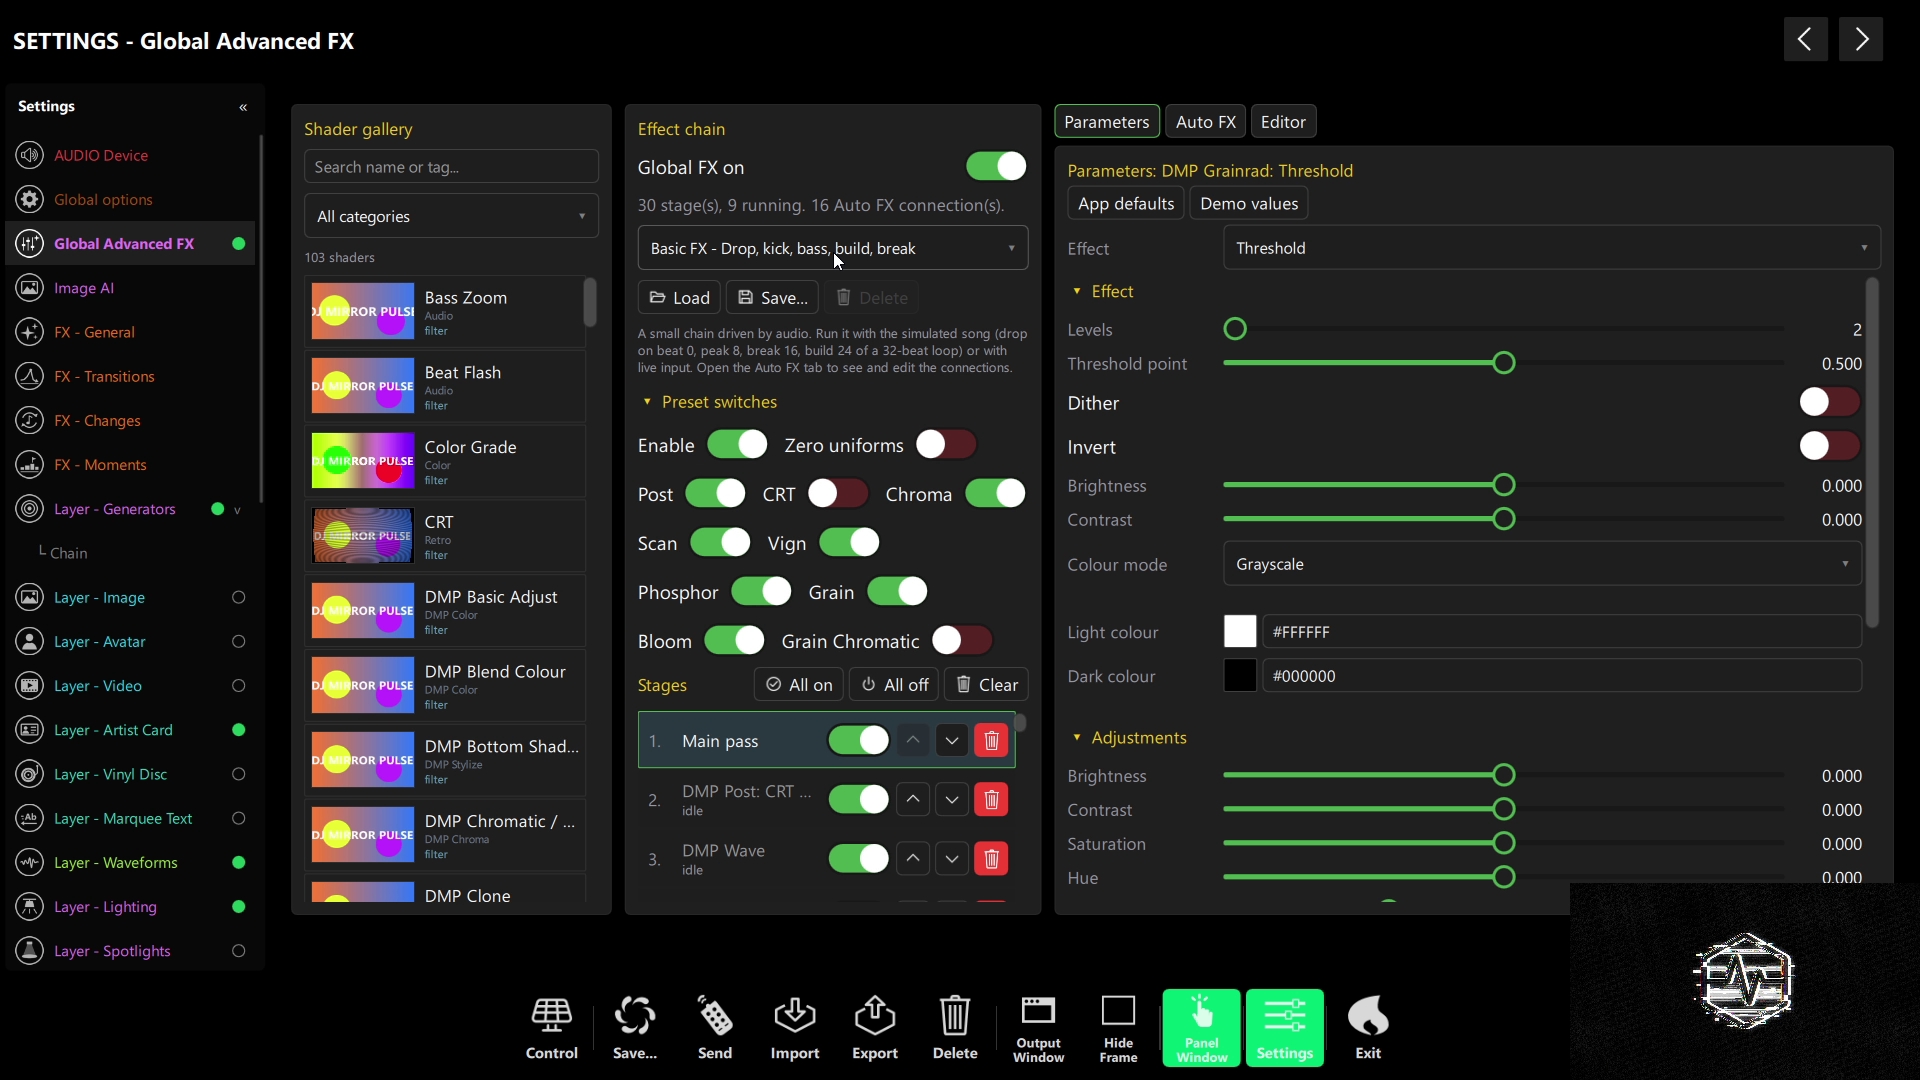
Task: Go to next settings page arrow
Action: tap(1861, 39)
